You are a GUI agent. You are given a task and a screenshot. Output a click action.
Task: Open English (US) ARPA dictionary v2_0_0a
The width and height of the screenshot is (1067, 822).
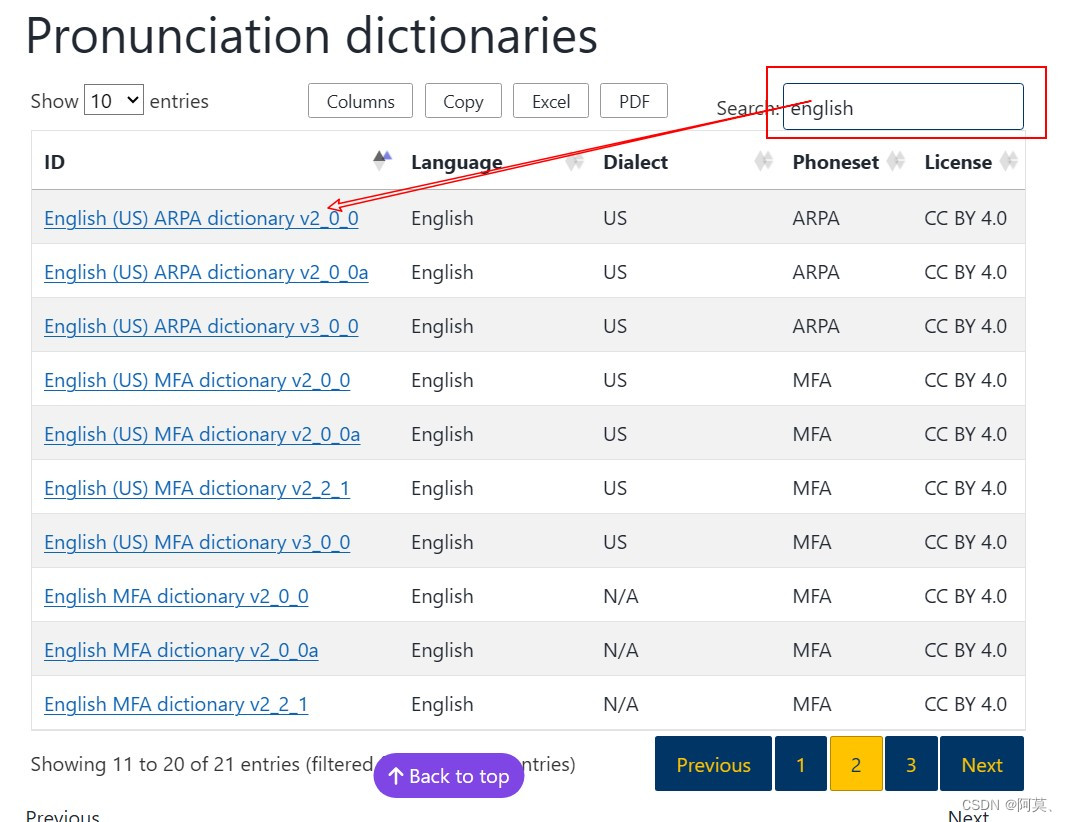[205, 272]
